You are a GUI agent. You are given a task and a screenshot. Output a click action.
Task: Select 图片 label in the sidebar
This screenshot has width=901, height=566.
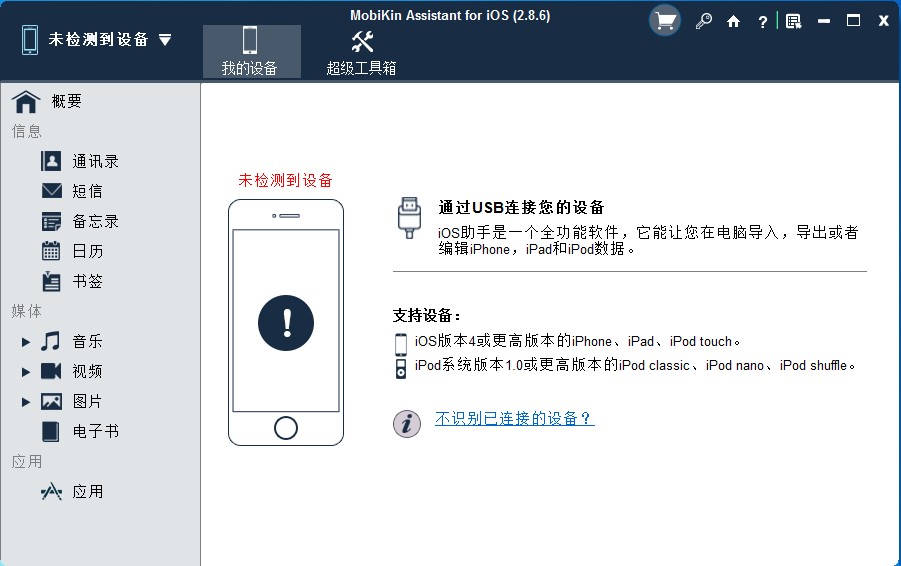pyautogui.click(x=87, y=401)
